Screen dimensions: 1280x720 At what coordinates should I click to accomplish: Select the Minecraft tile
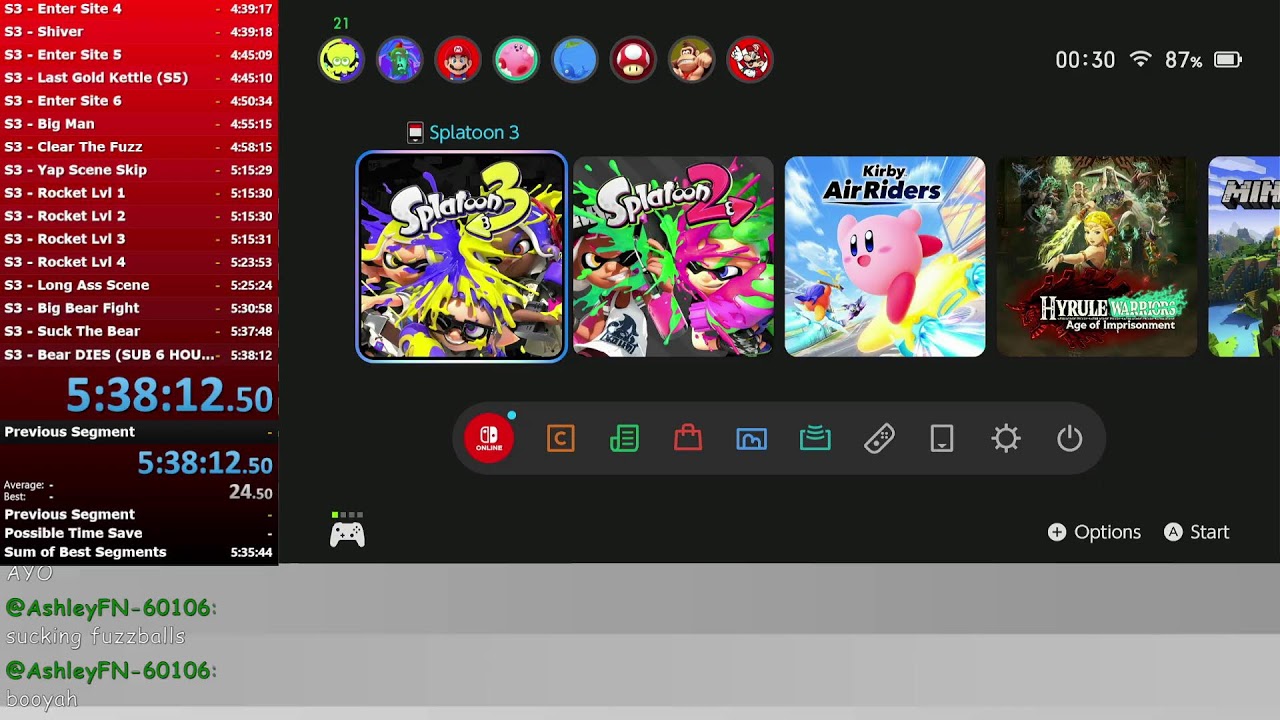pos(1244,256)
